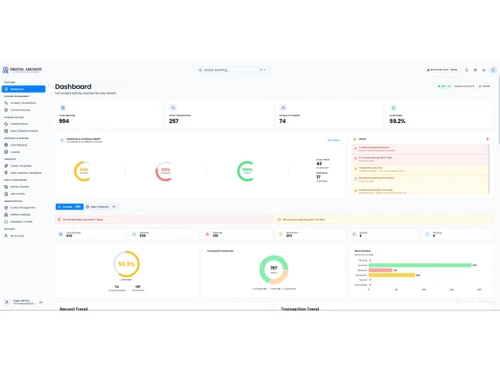Expand the first yellow alert row
The width and height of the screenshot is (500, 375).
click(420, 169)
